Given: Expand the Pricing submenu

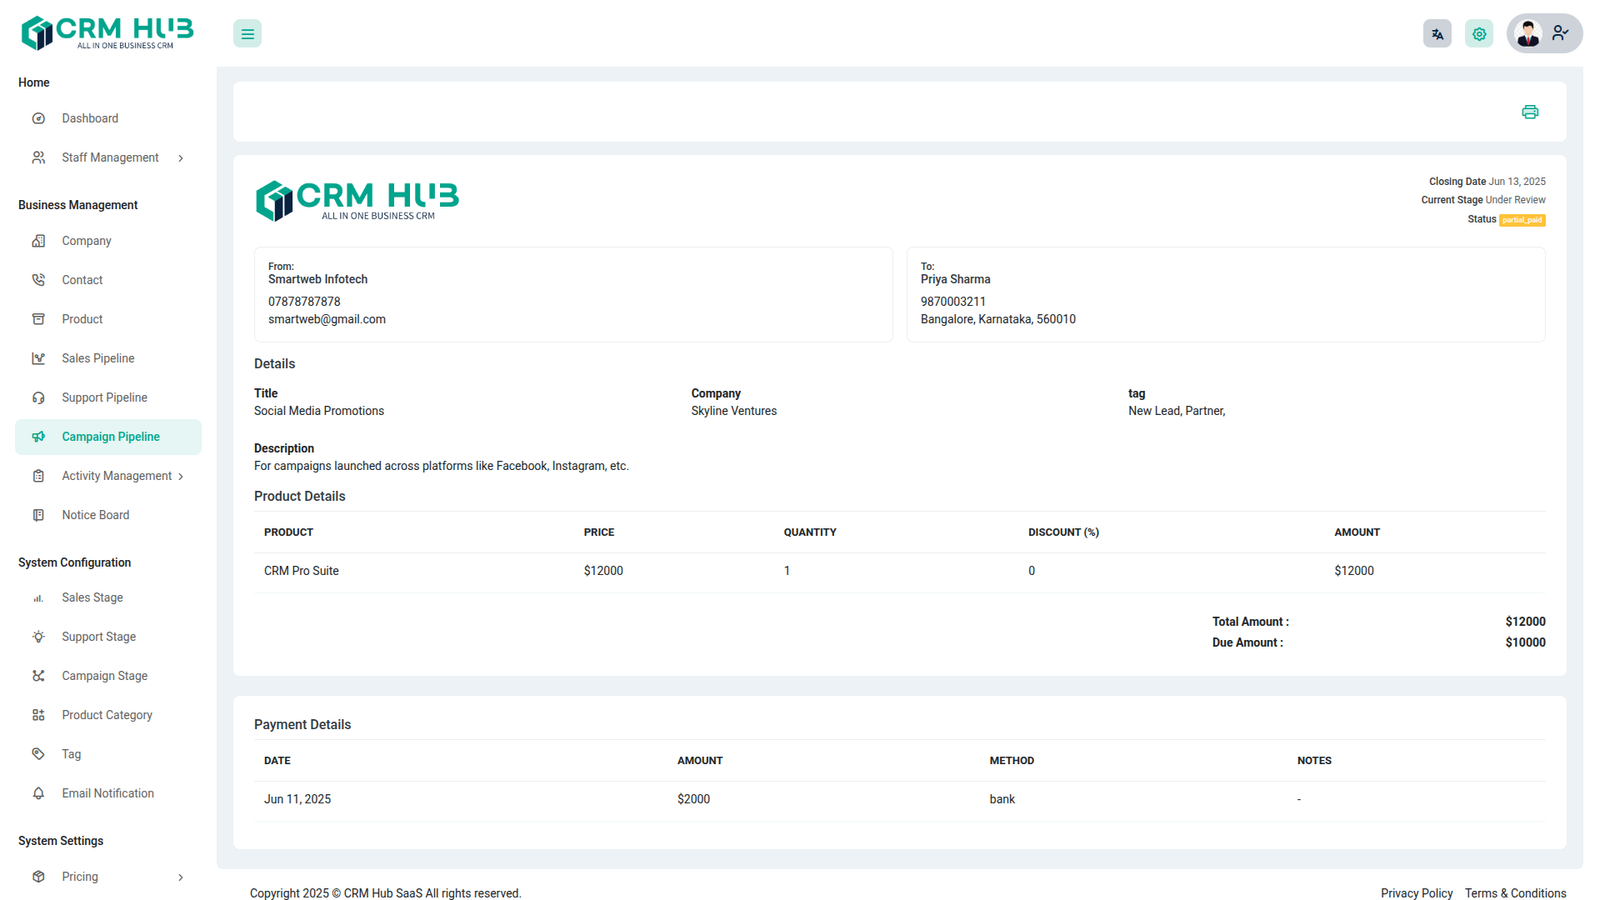Looking at the screenshot, I should tap(181, 877).
